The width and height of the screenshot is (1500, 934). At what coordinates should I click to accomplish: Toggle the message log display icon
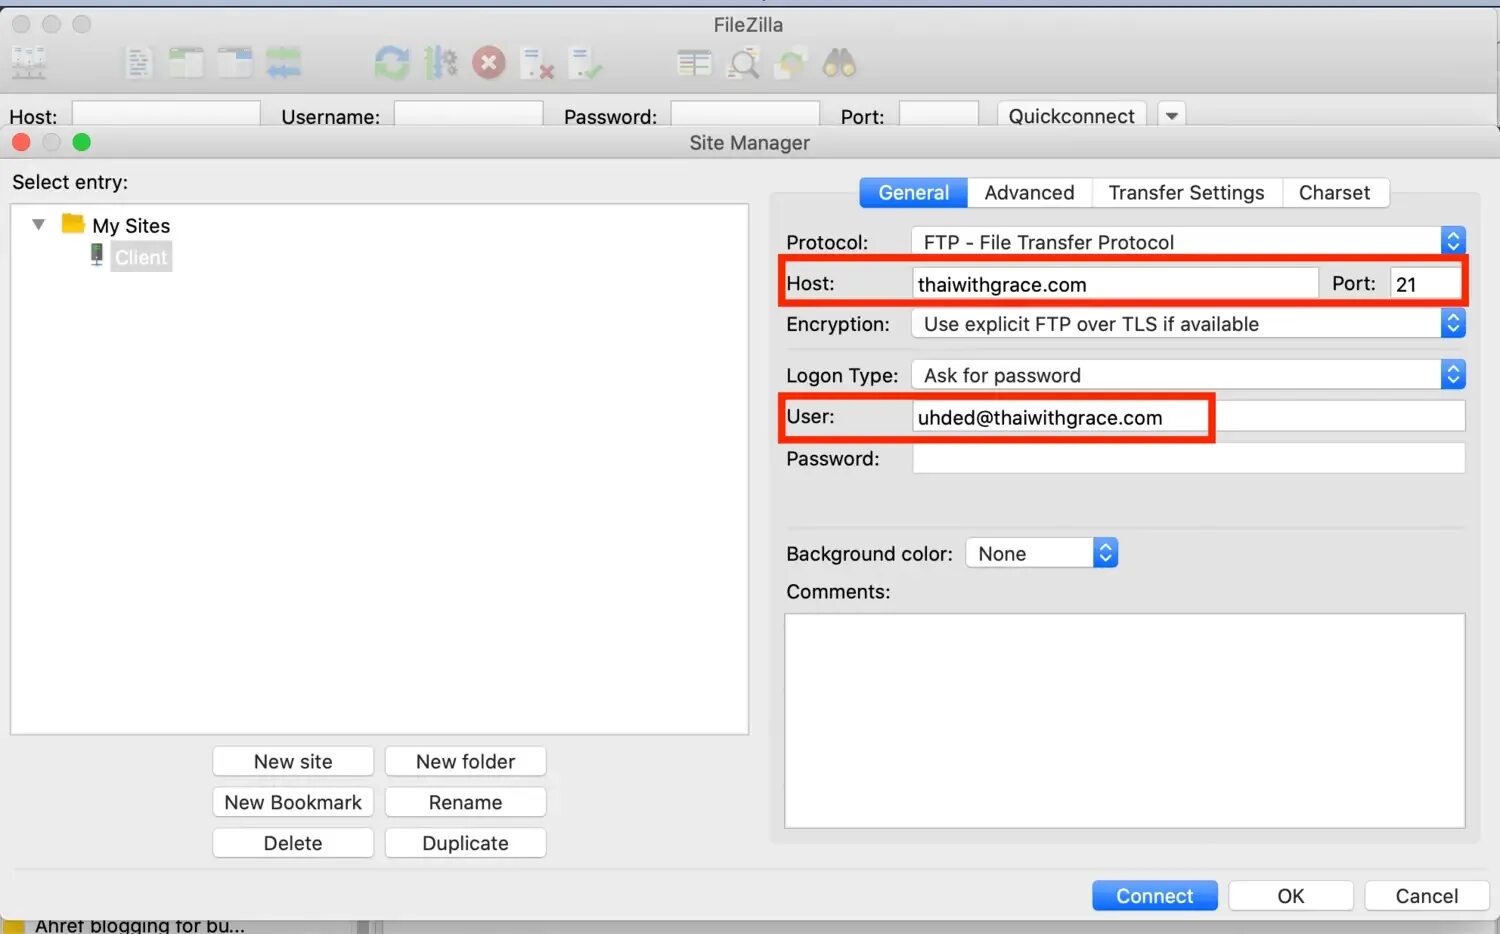coord(138,62)
